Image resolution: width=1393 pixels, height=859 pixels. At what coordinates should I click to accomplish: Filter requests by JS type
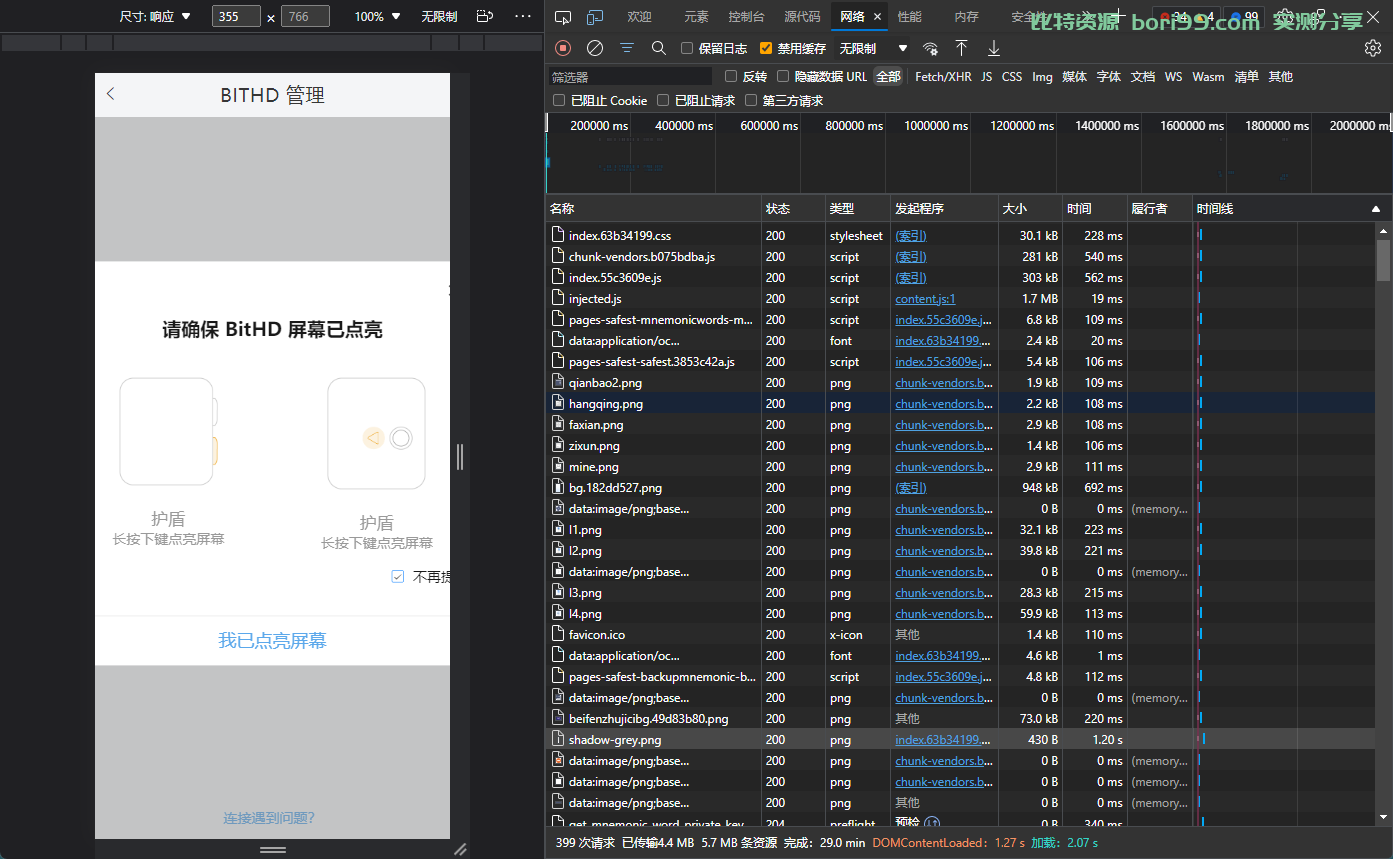coord(986,76)
